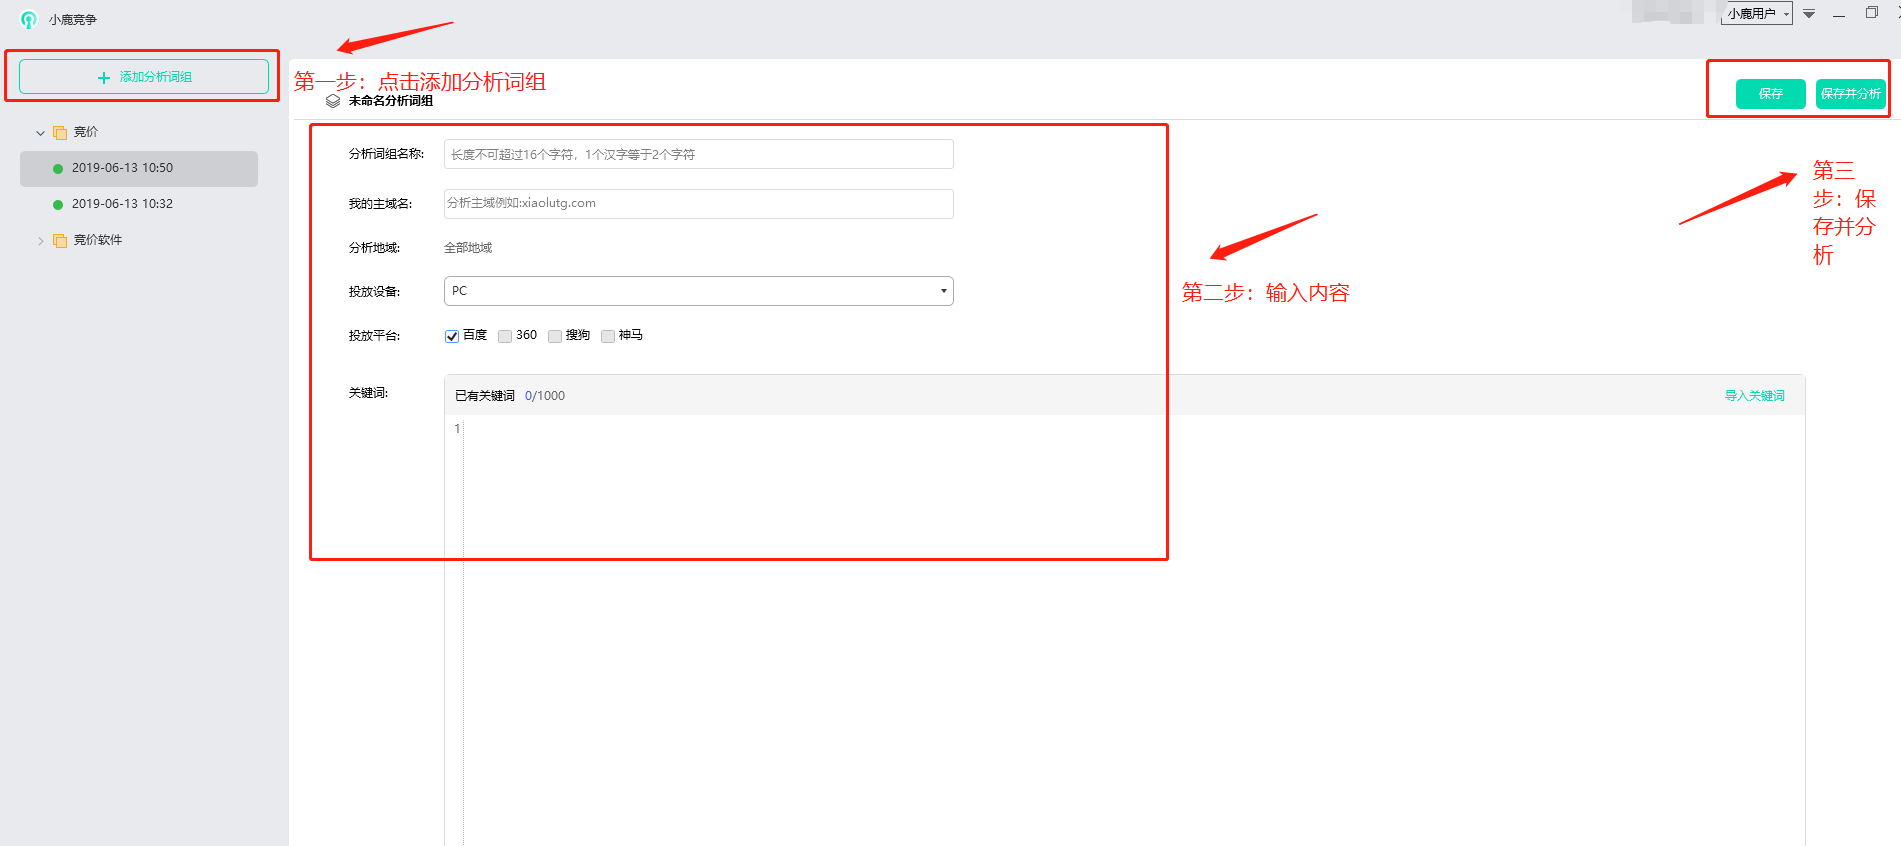Click the 保存并分析 button
This screenshot has width=1901, height=846.
click(x=1850, y=94)
